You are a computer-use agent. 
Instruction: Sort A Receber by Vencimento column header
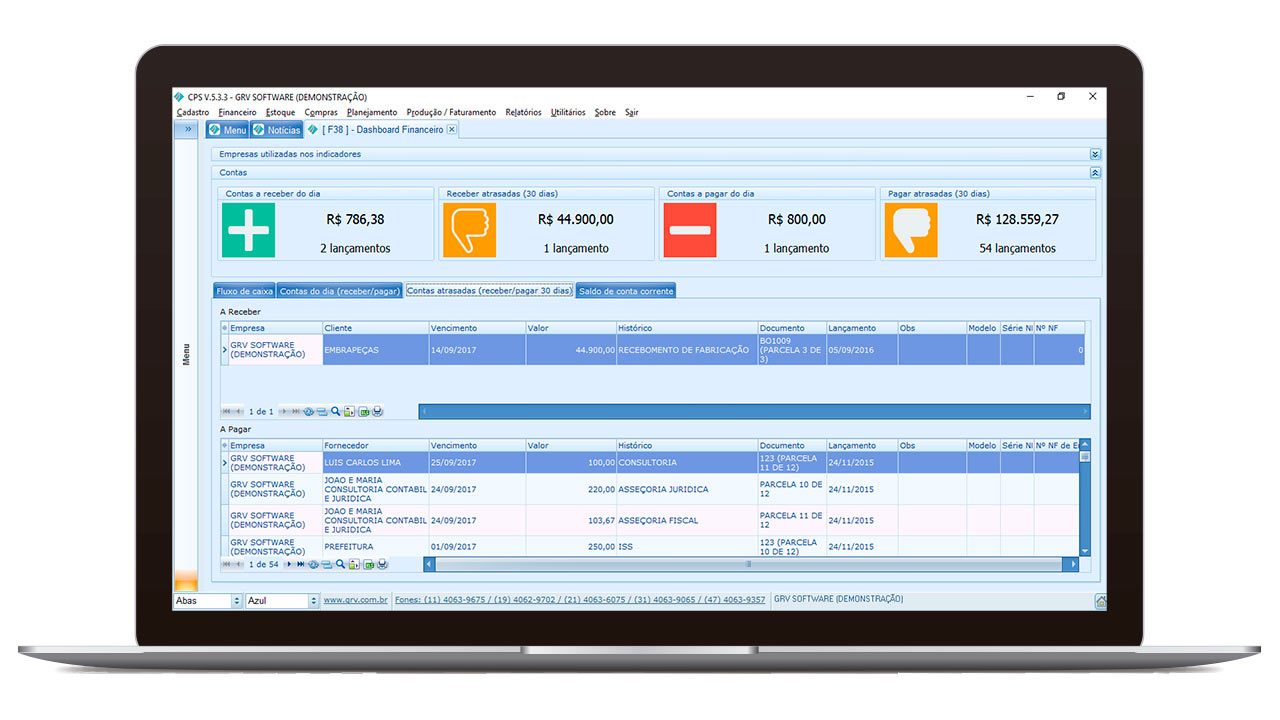point(477,328)
